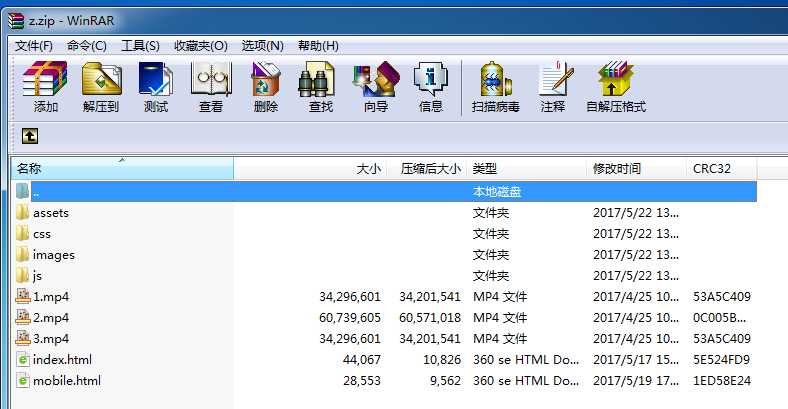Viewport: 788px width, 409px height.
Task: Select the 3.mp4 file name
Action: tap(51, 339)
